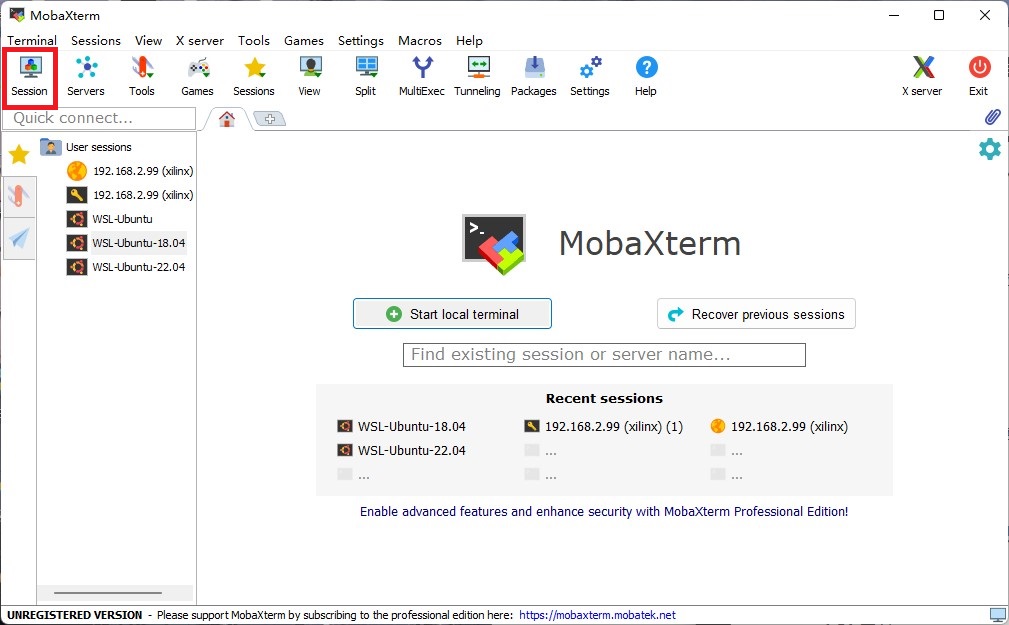The height and width of the screenshot is (625, 1009).
Task: Click the UNREGISTERED VERSION status text
Action: (x=75, y=615)
